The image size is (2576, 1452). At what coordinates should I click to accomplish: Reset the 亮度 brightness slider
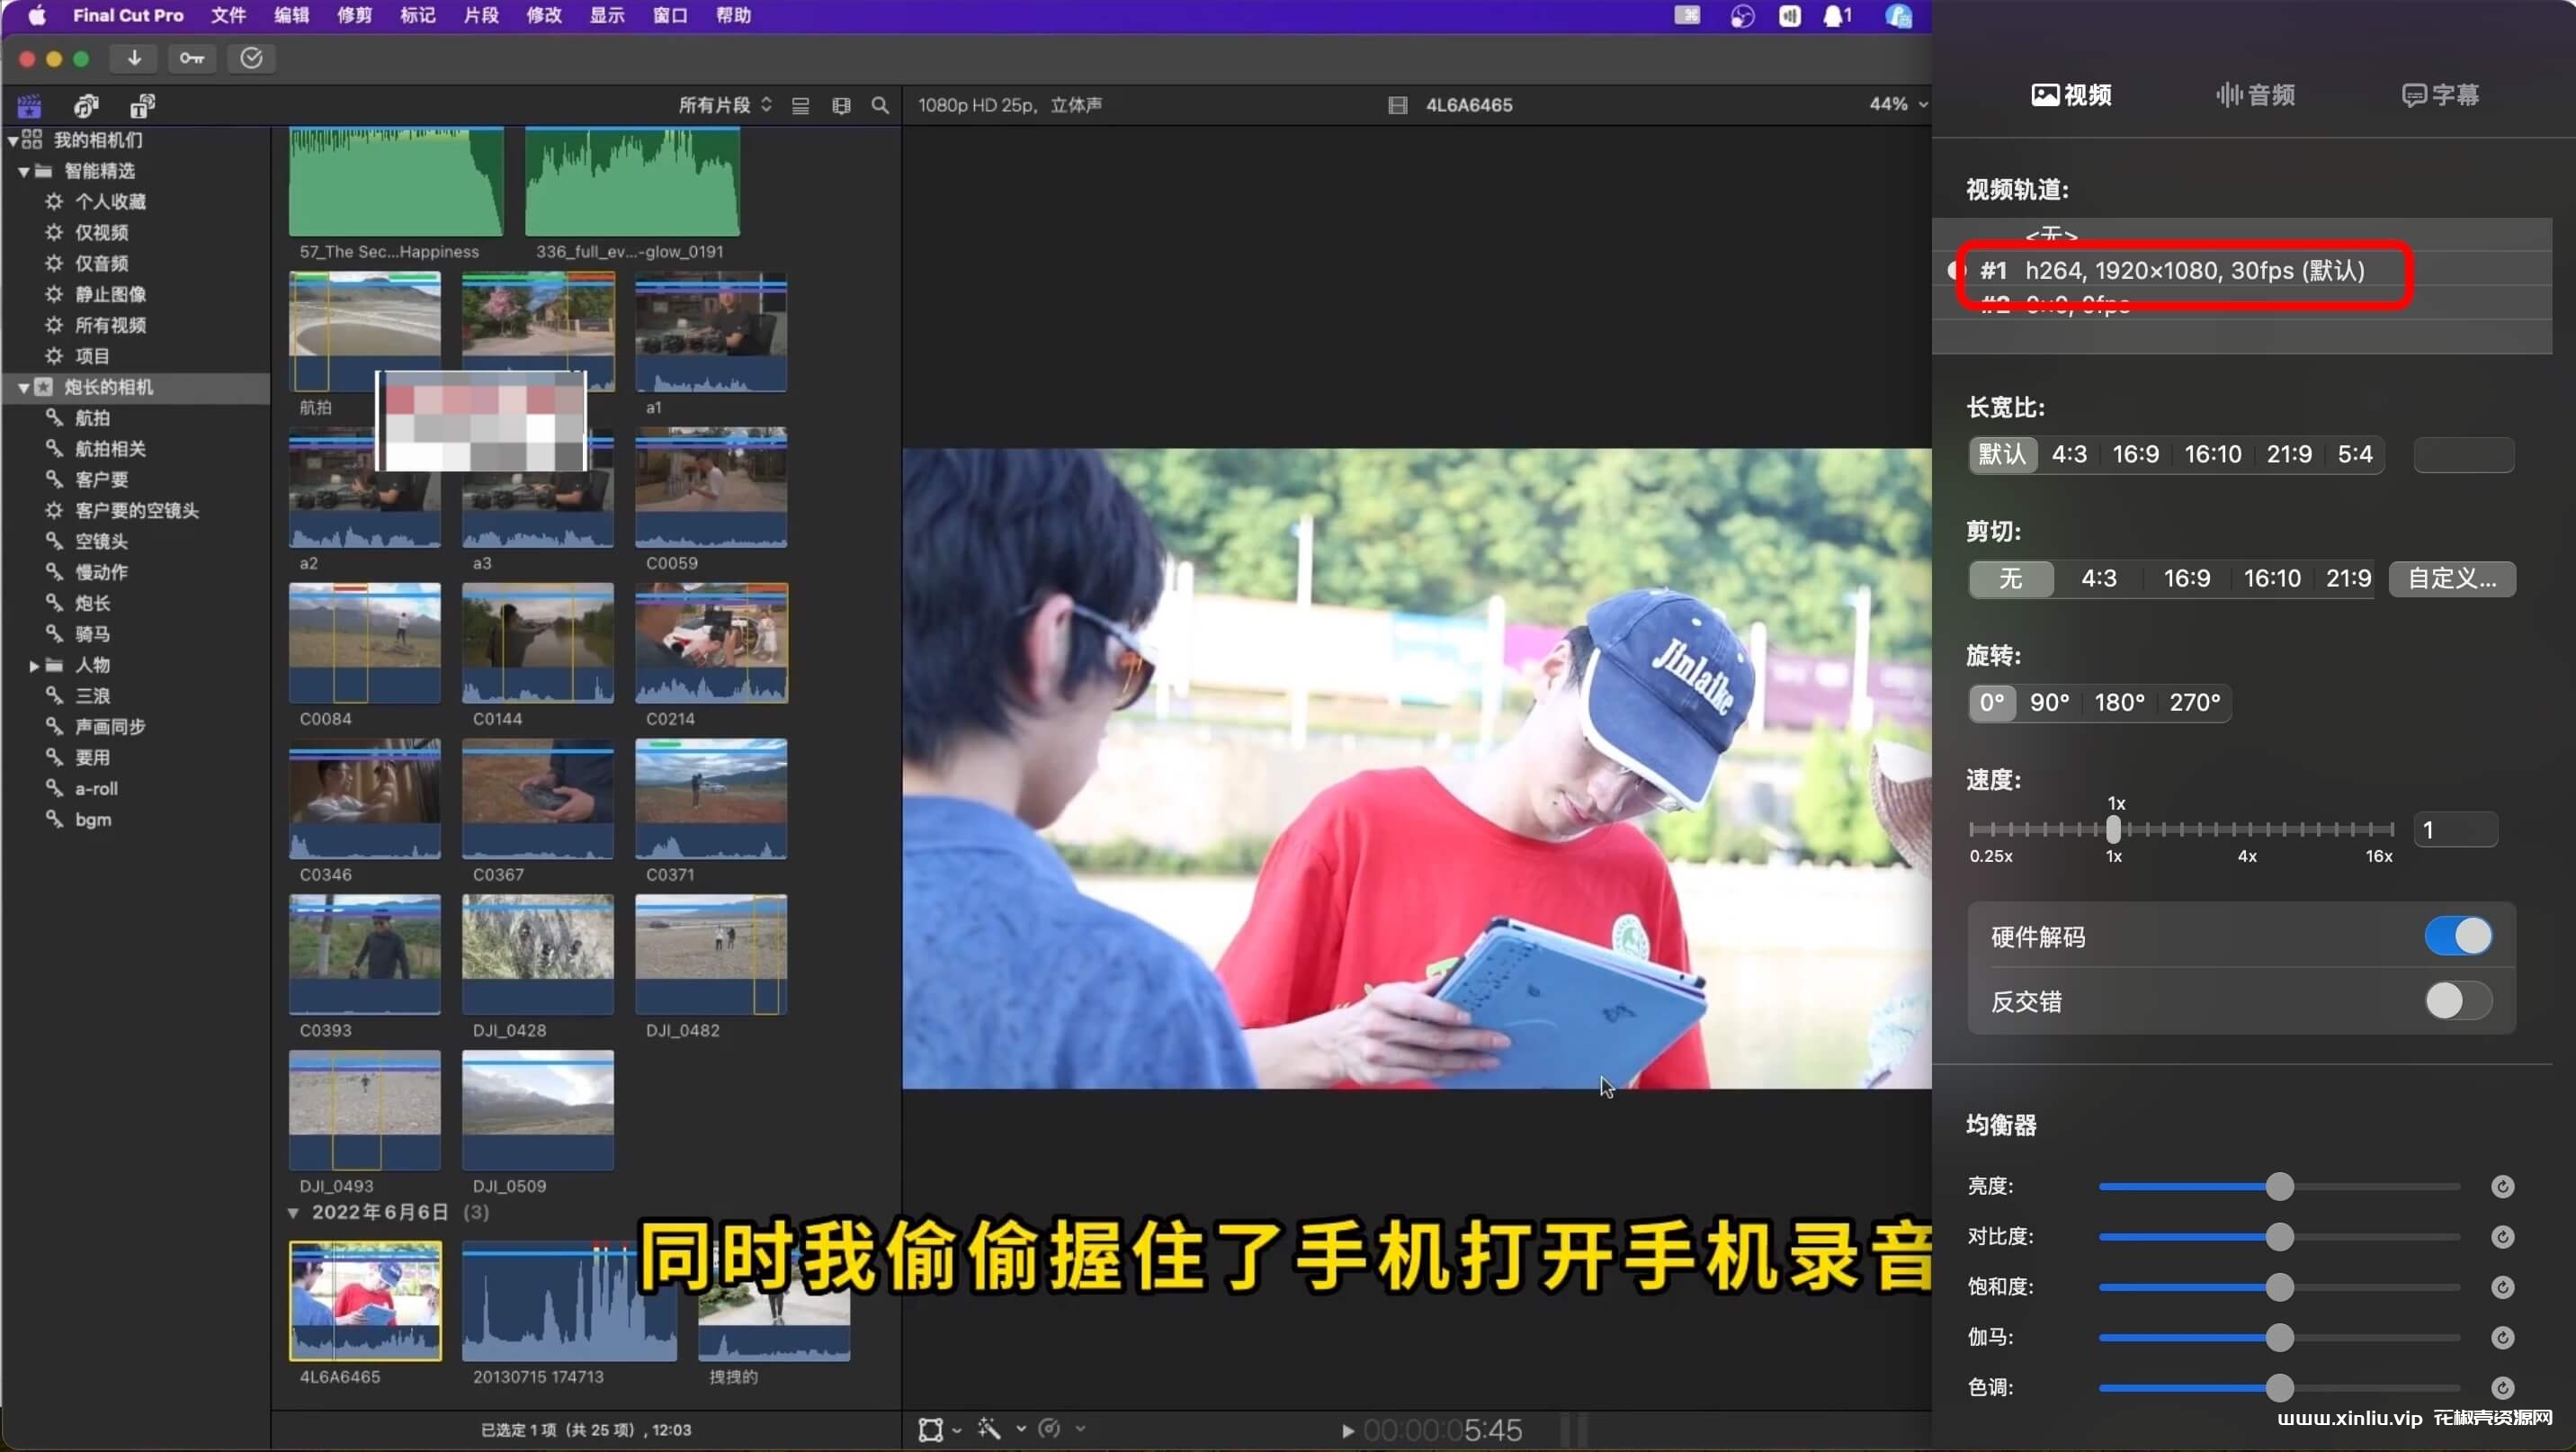(x=2502, y=1186)
